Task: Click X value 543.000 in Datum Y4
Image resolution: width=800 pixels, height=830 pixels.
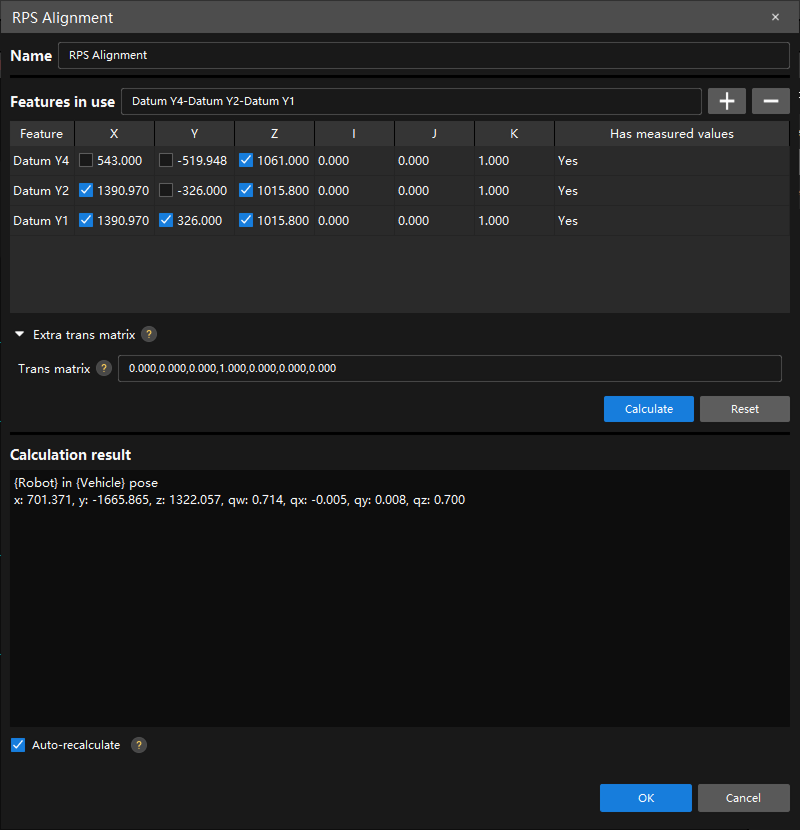Action: (120, 161)
